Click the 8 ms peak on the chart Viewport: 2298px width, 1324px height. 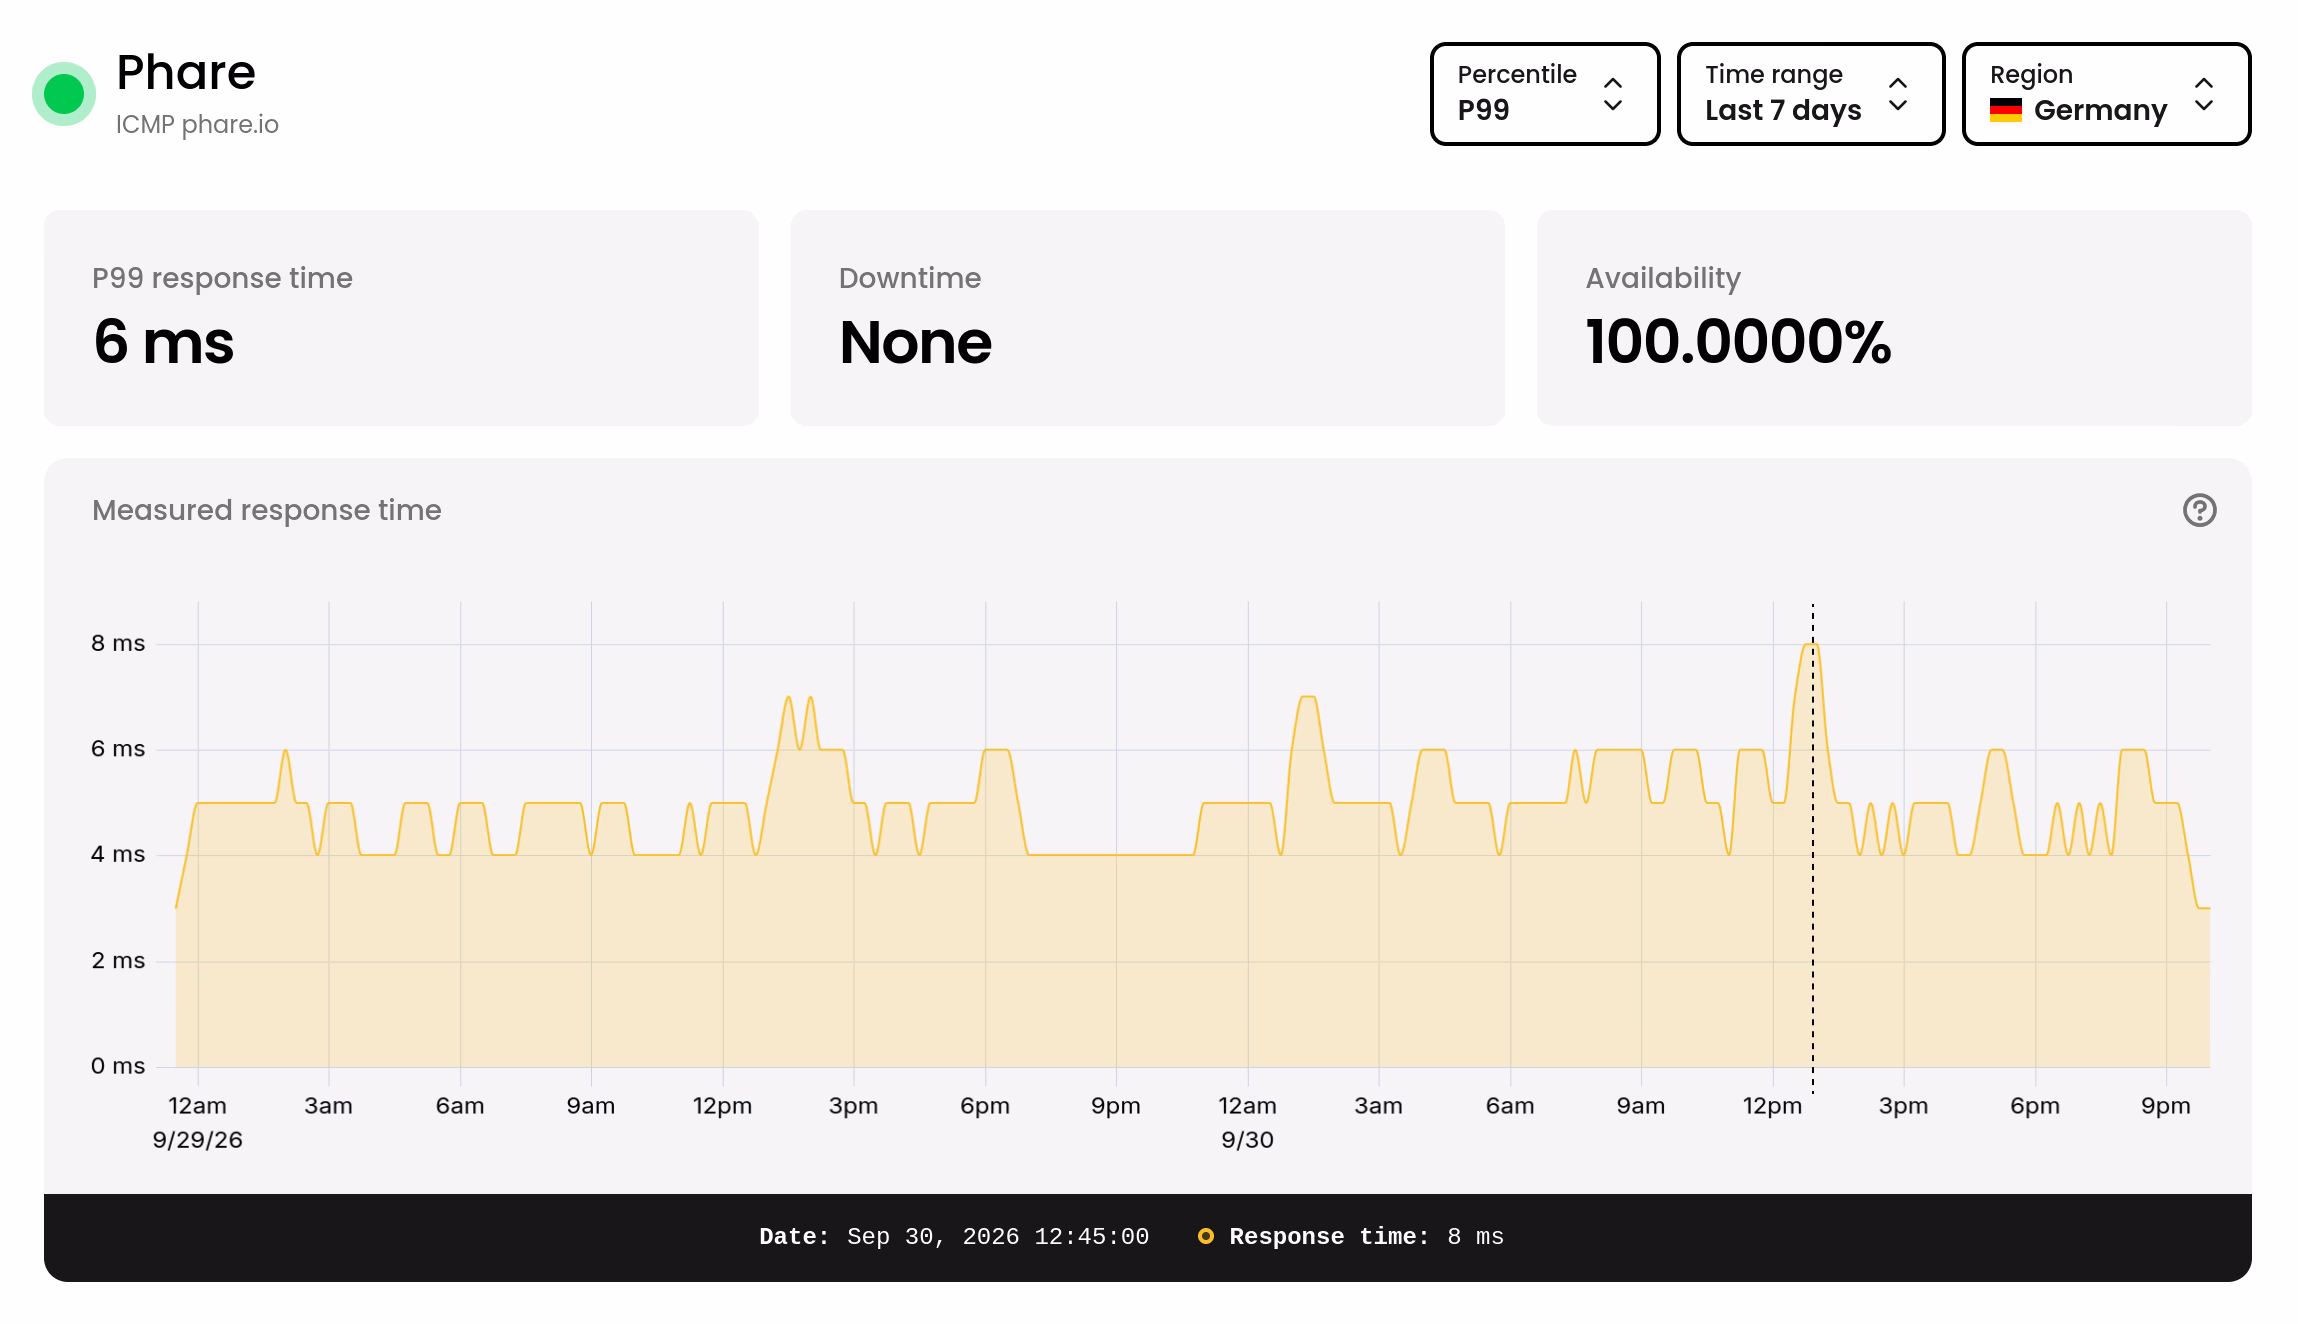coord(1812,645)
